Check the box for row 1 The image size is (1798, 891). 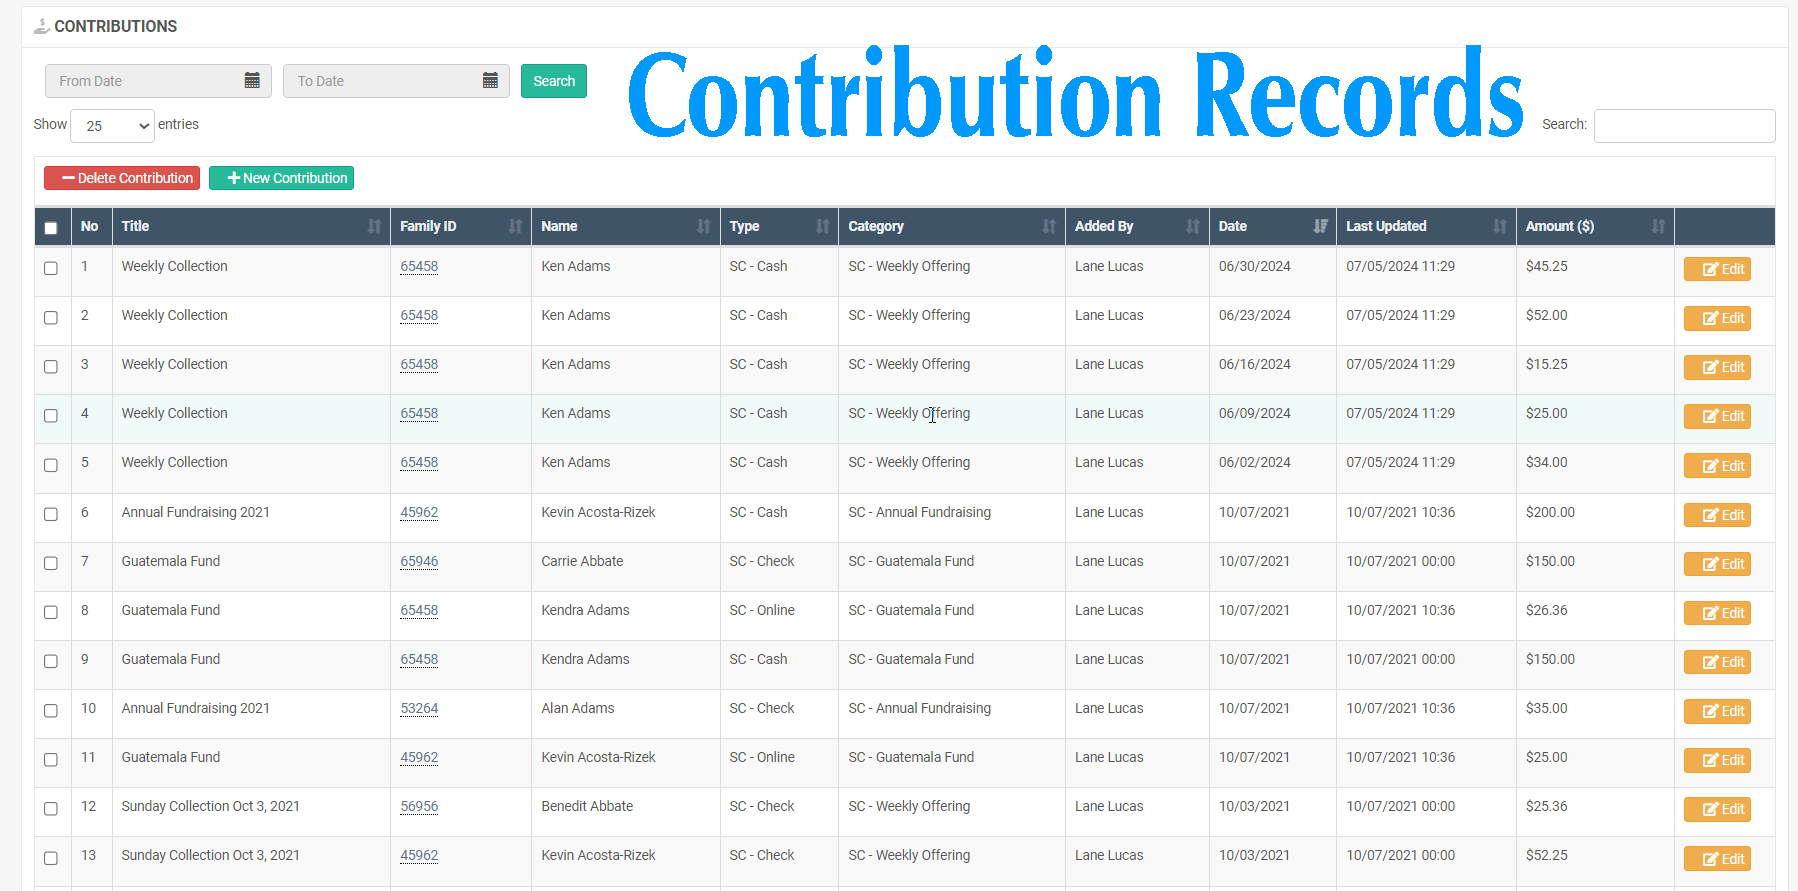(51, 268)
